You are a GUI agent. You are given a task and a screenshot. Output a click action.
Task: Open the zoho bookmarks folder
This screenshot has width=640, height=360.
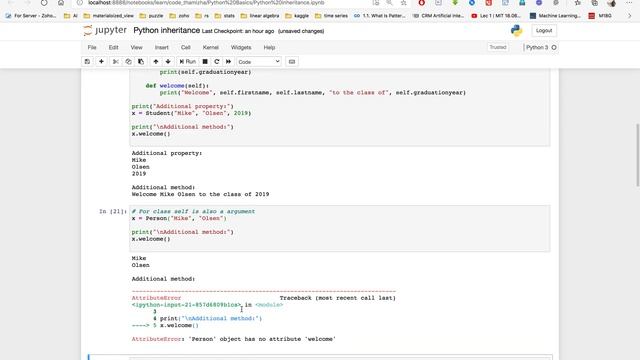click(180, 16)
